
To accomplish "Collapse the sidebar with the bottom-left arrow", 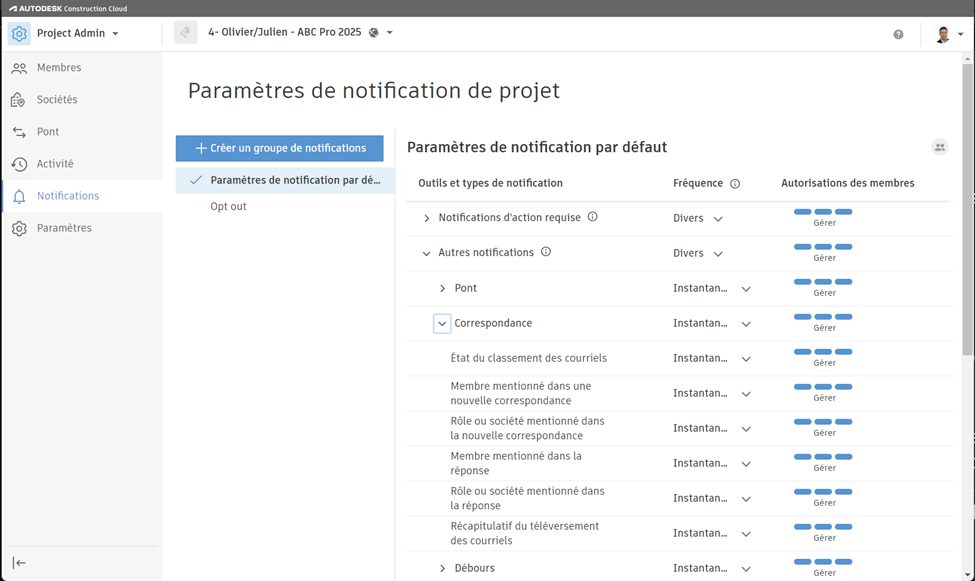I will (x=23, y=562).
